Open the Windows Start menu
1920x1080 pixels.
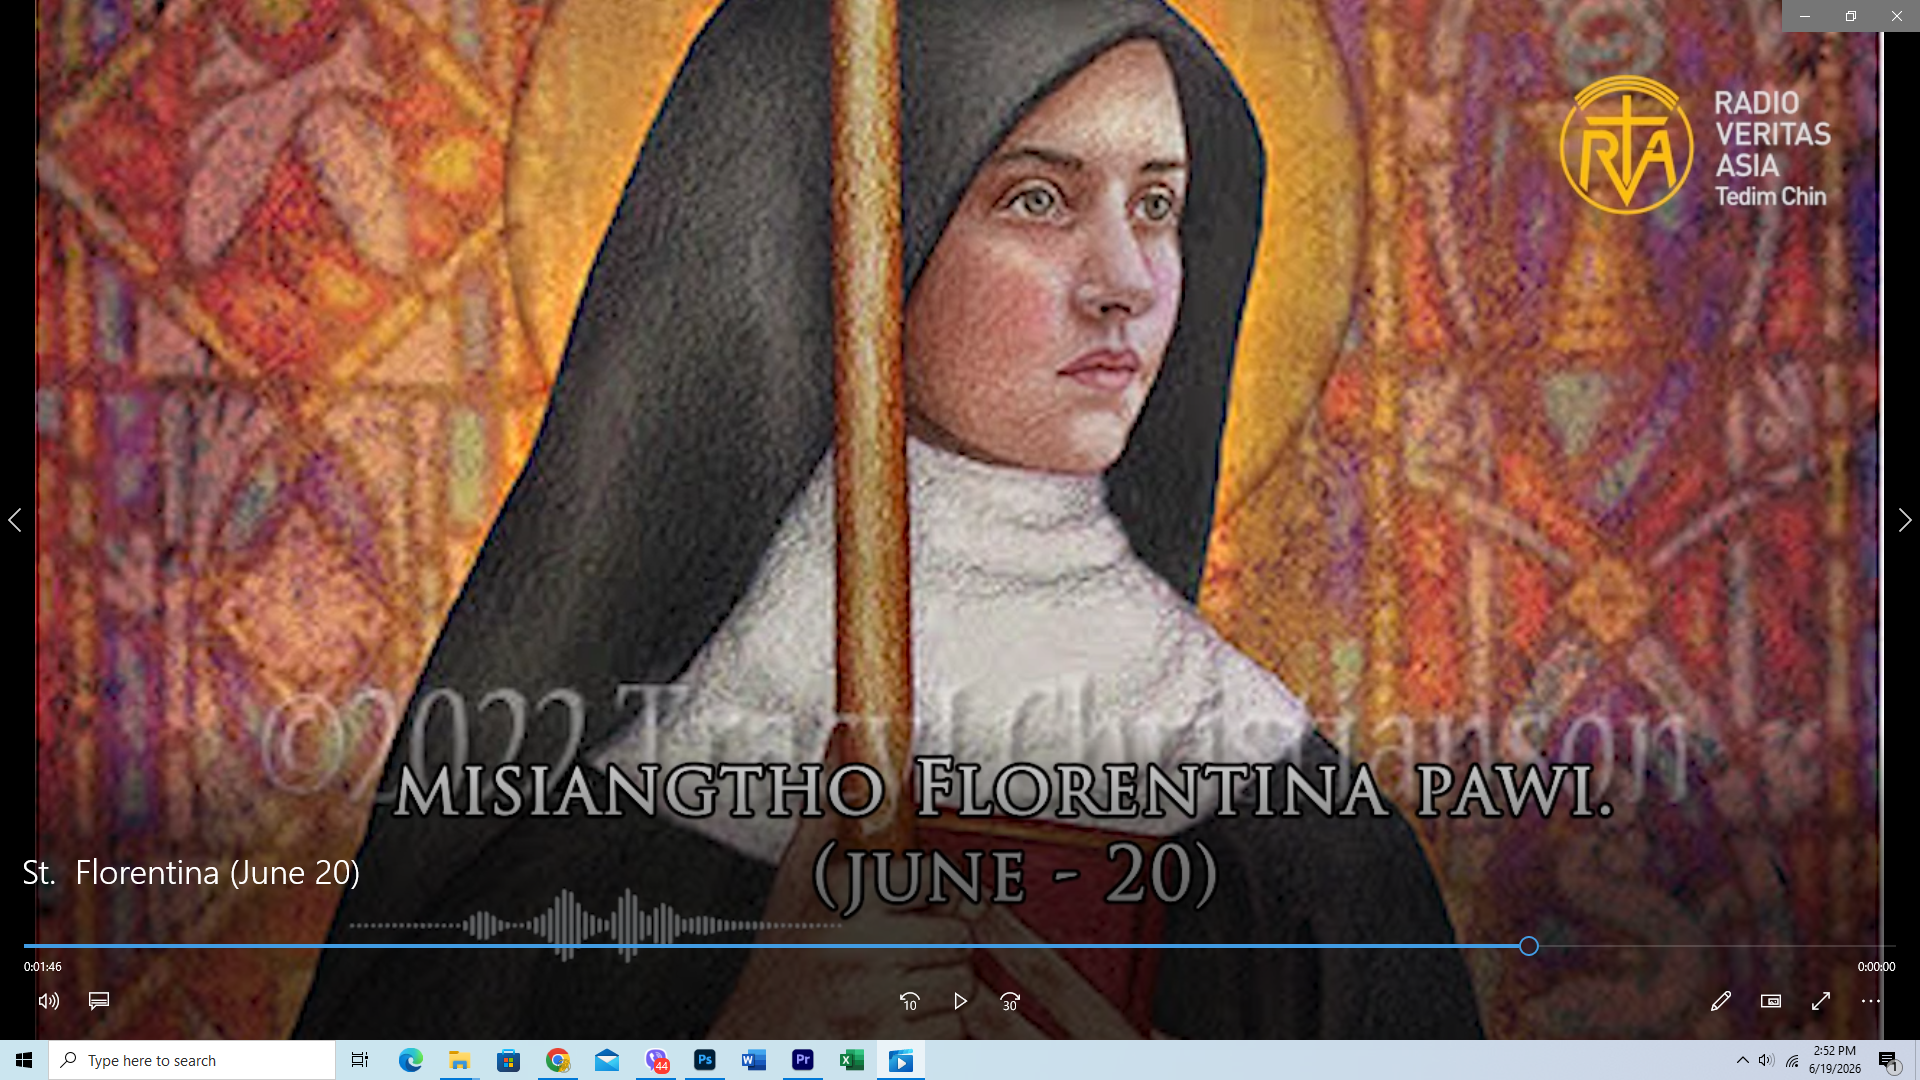(24, 1060)
